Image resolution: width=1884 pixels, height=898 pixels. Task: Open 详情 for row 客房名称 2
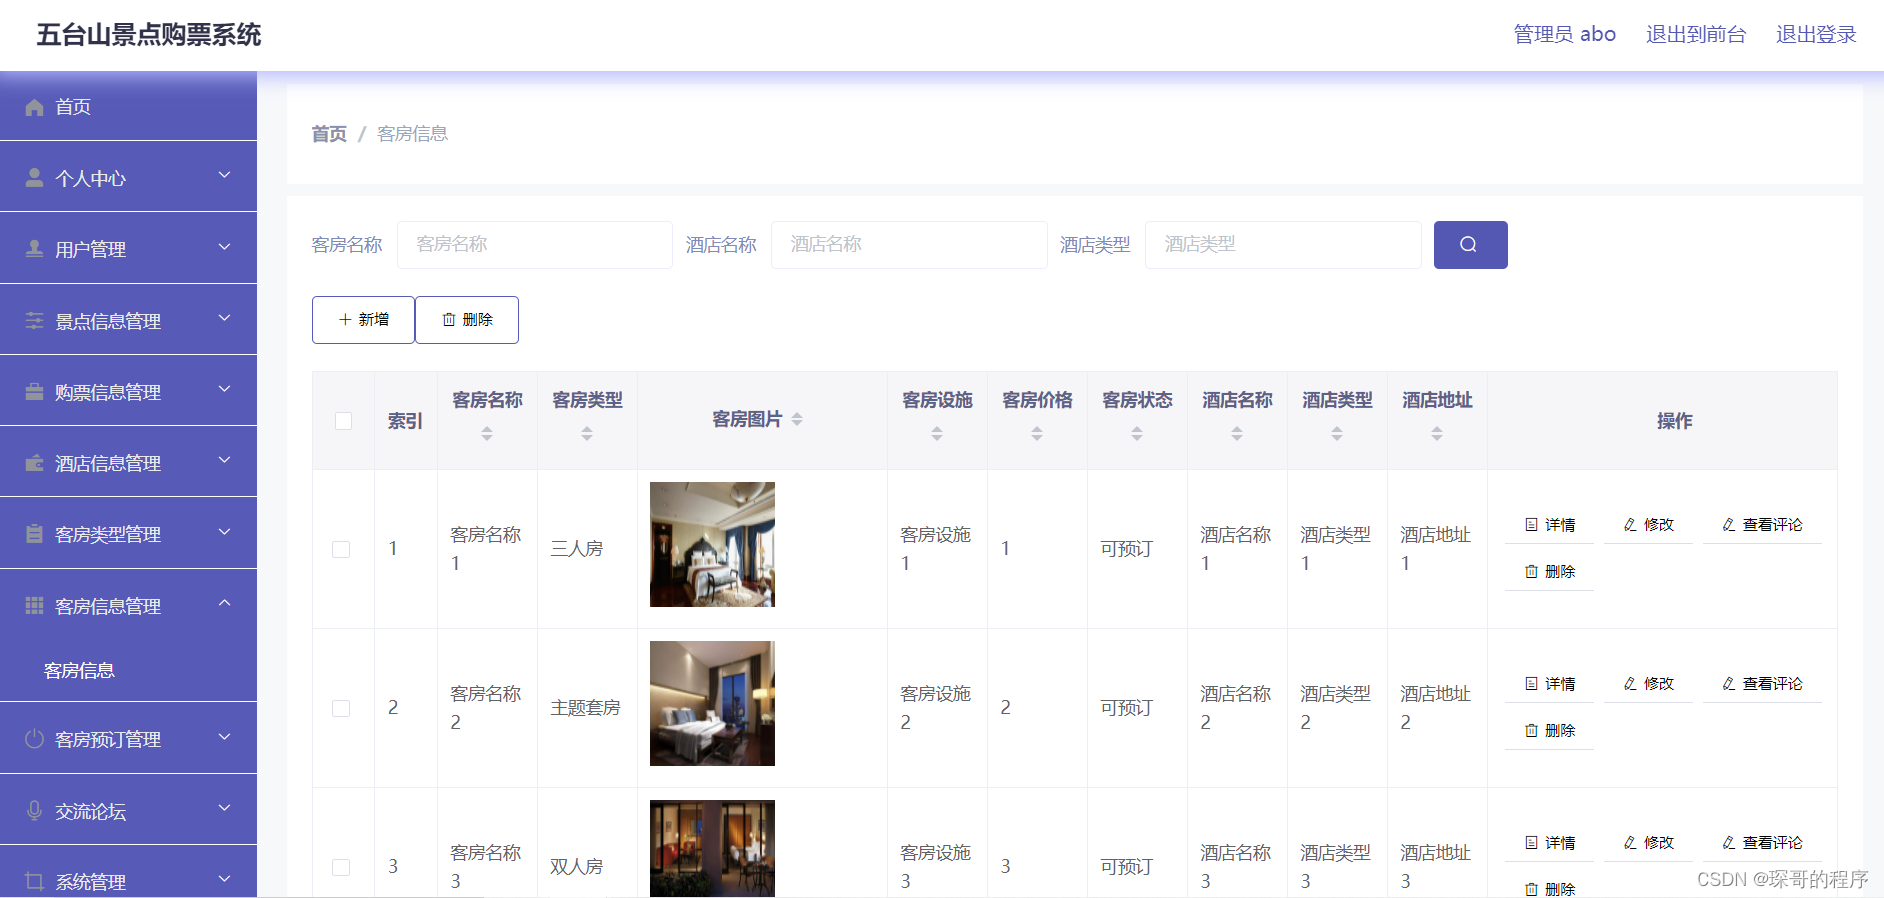point(1550,684)
